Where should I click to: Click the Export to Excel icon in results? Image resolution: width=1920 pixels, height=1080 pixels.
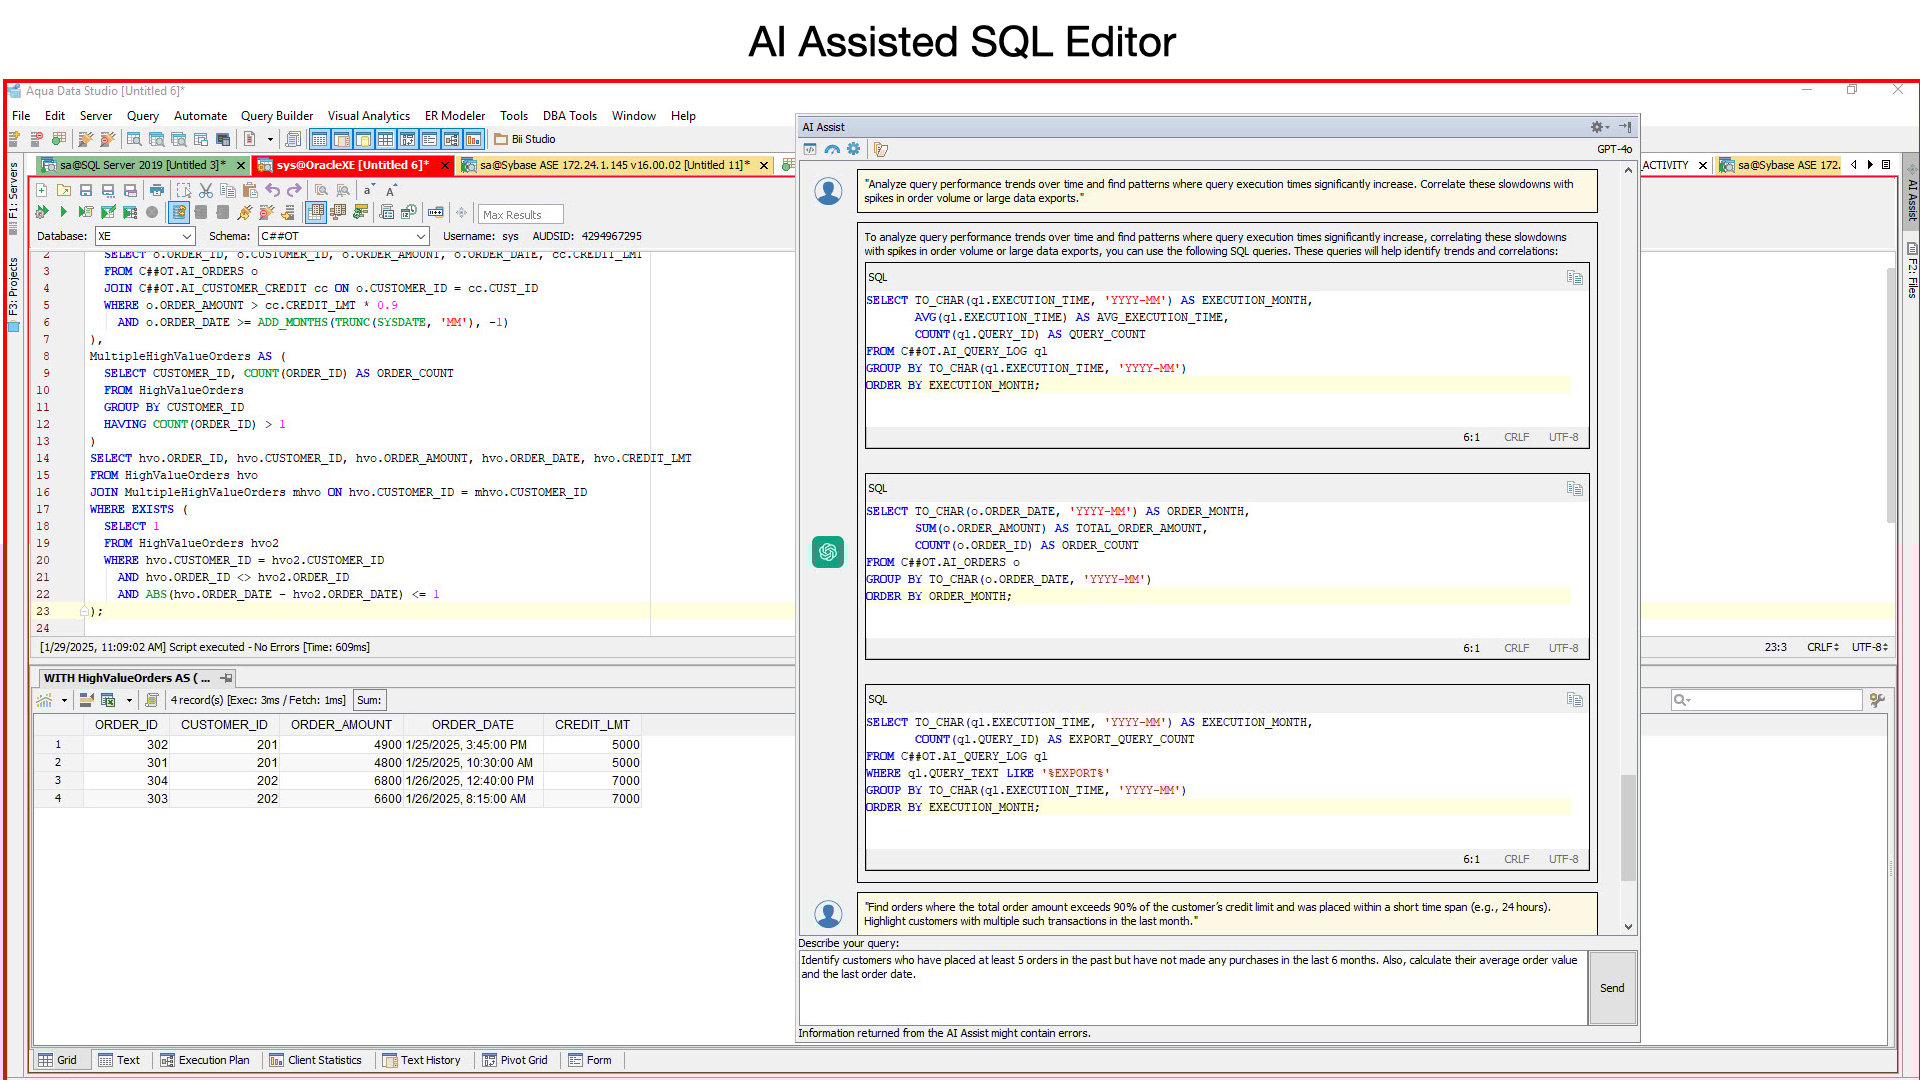[108, 700]
